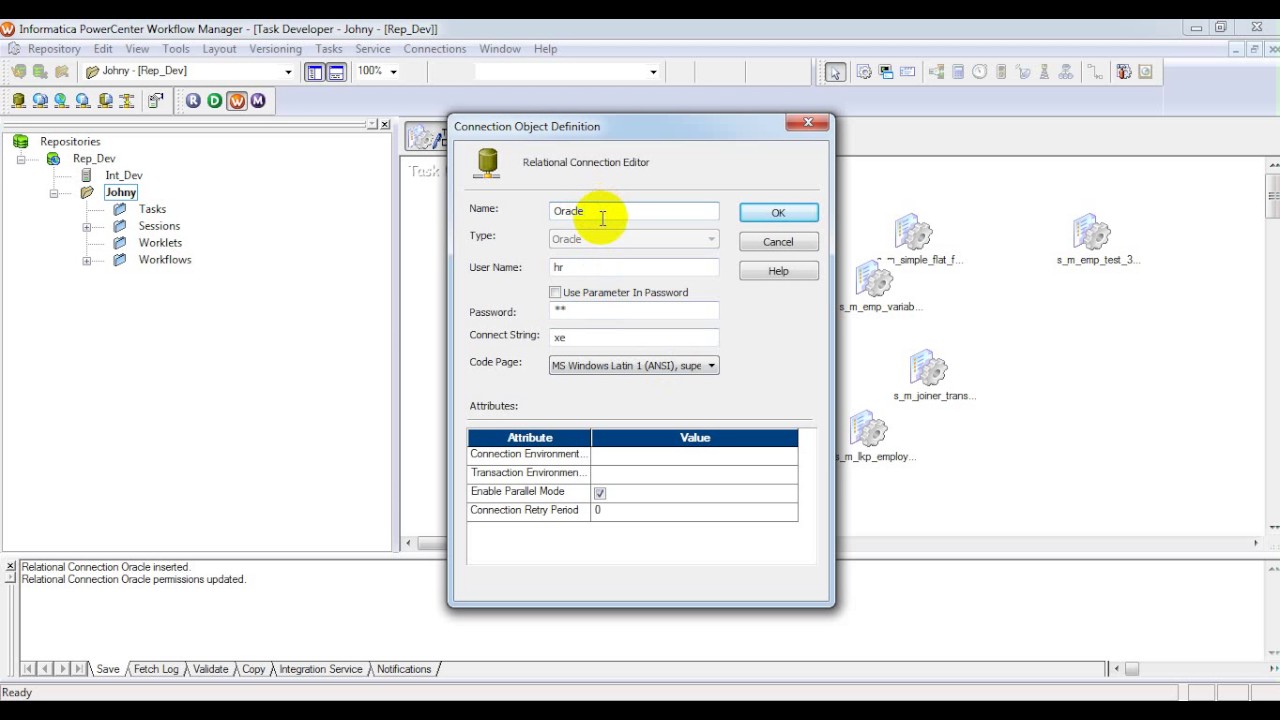Collapse the Rep_Dev repository node
This screenshot has height=720, width=1280.
[x=20, y=159]
